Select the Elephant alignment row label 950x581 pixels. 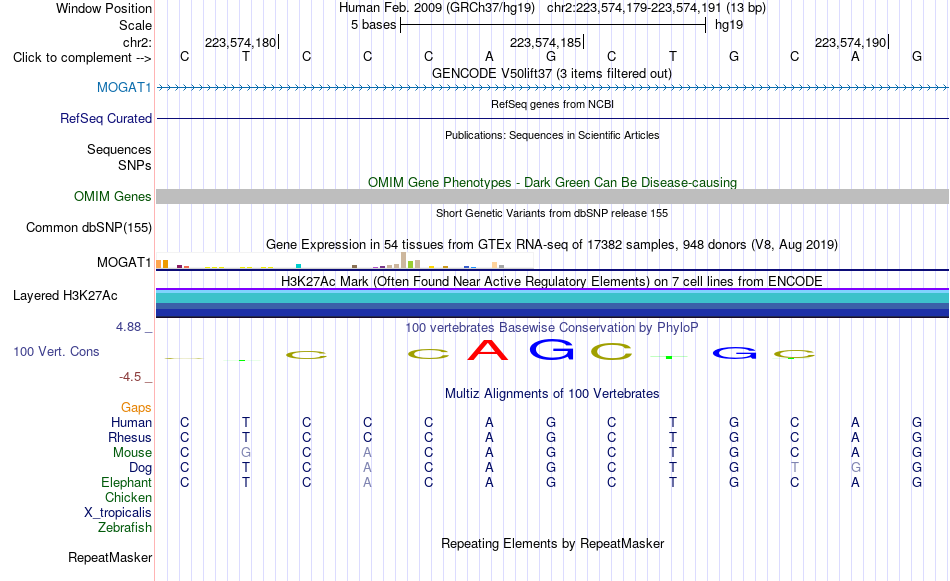click(126, 482)
